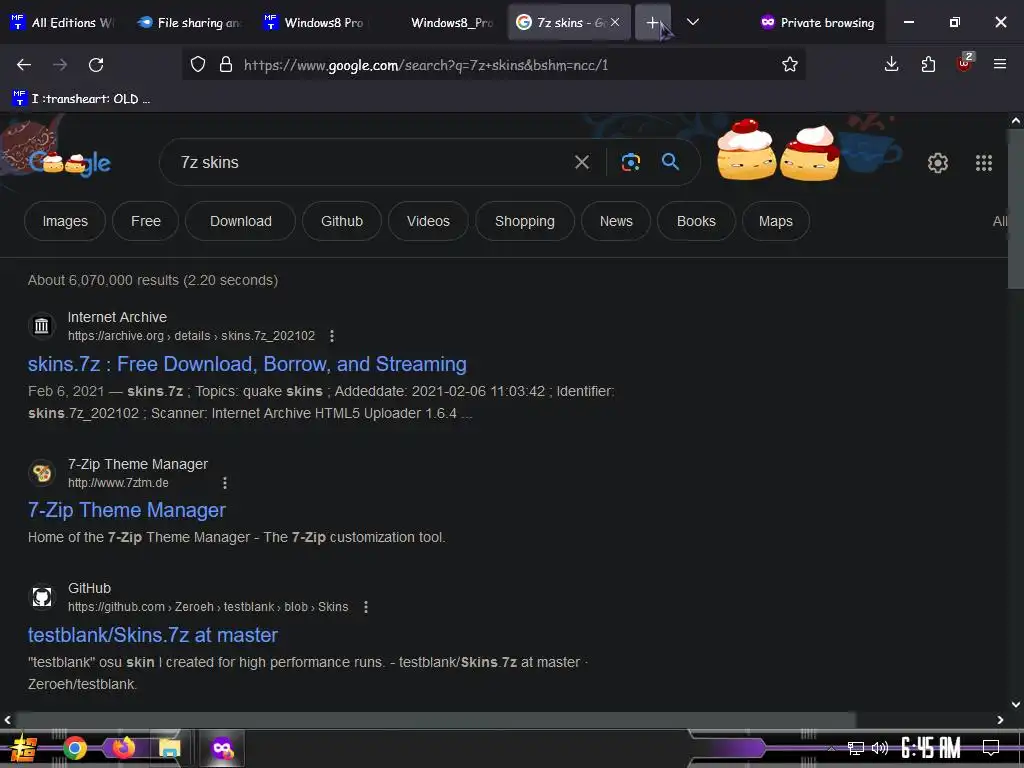1024x768 pixels.
Task: Open the volume control in tray
Action: coord(880,748)
